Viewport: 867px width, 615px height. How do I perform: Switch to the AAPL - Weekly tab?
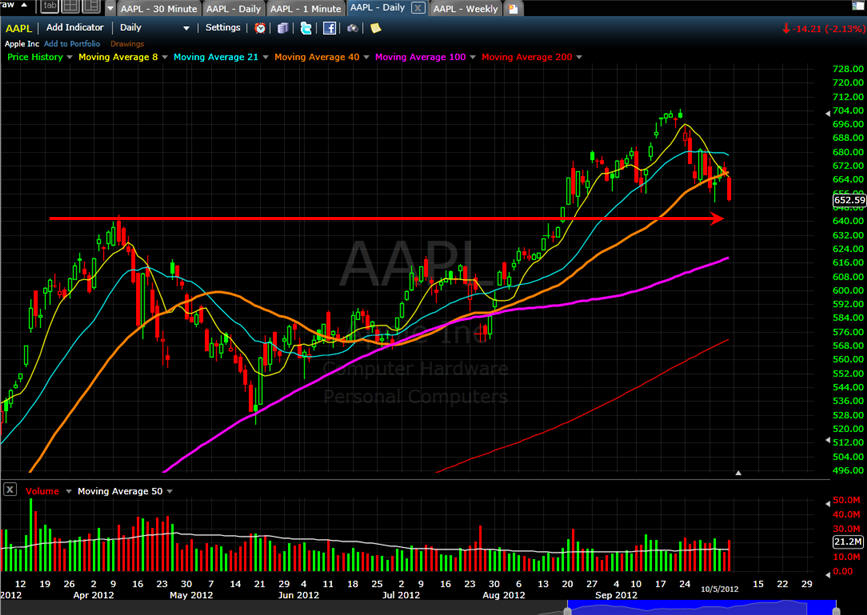pyautogui.click(x=466, y=9)
